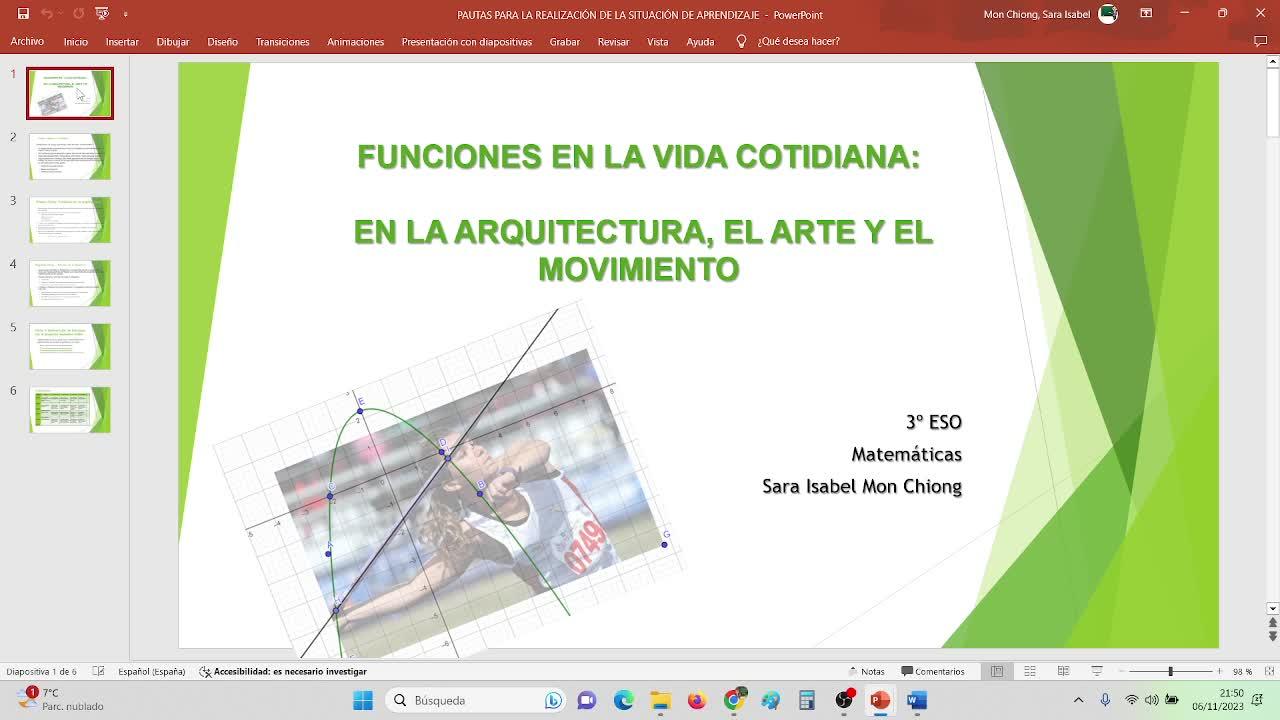Open the Dibujar ribbon tab
Image resolution: width=1280 pixels, height=720 pixels.
tap(173, 42)
